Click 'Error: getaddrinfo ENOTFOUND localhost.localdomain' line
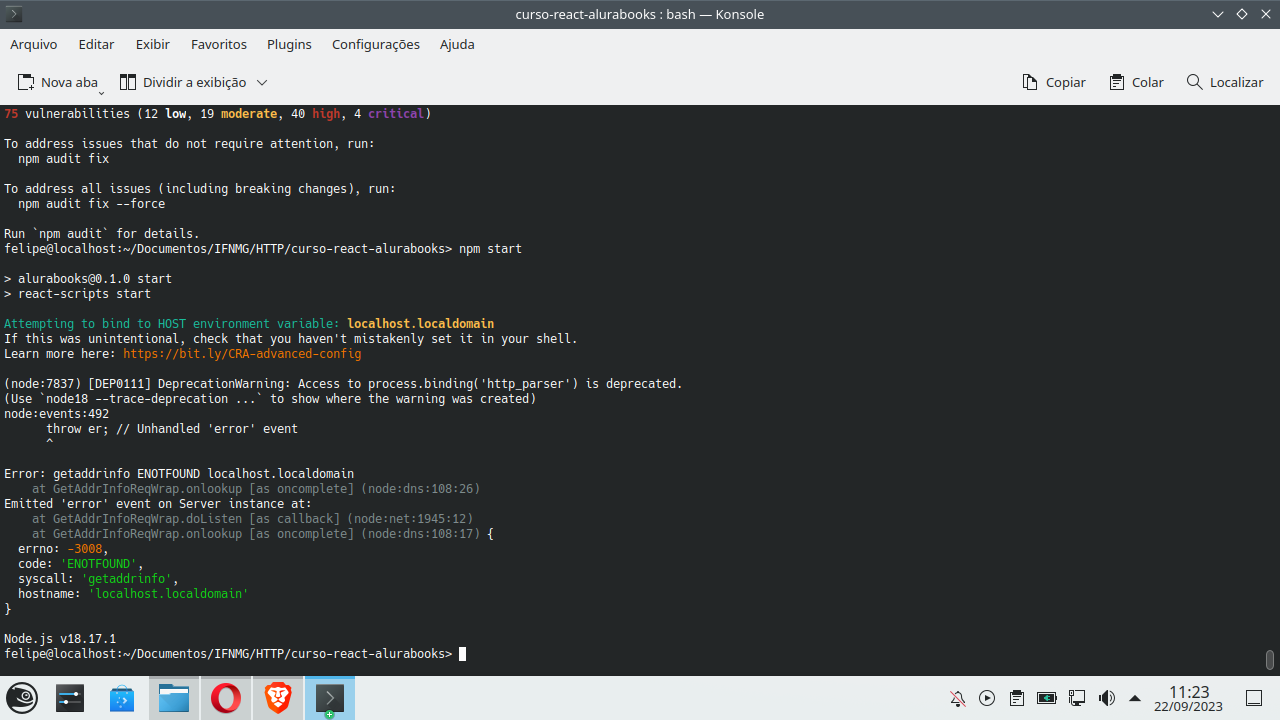1280x720 pixels. [x=179, y=474]
